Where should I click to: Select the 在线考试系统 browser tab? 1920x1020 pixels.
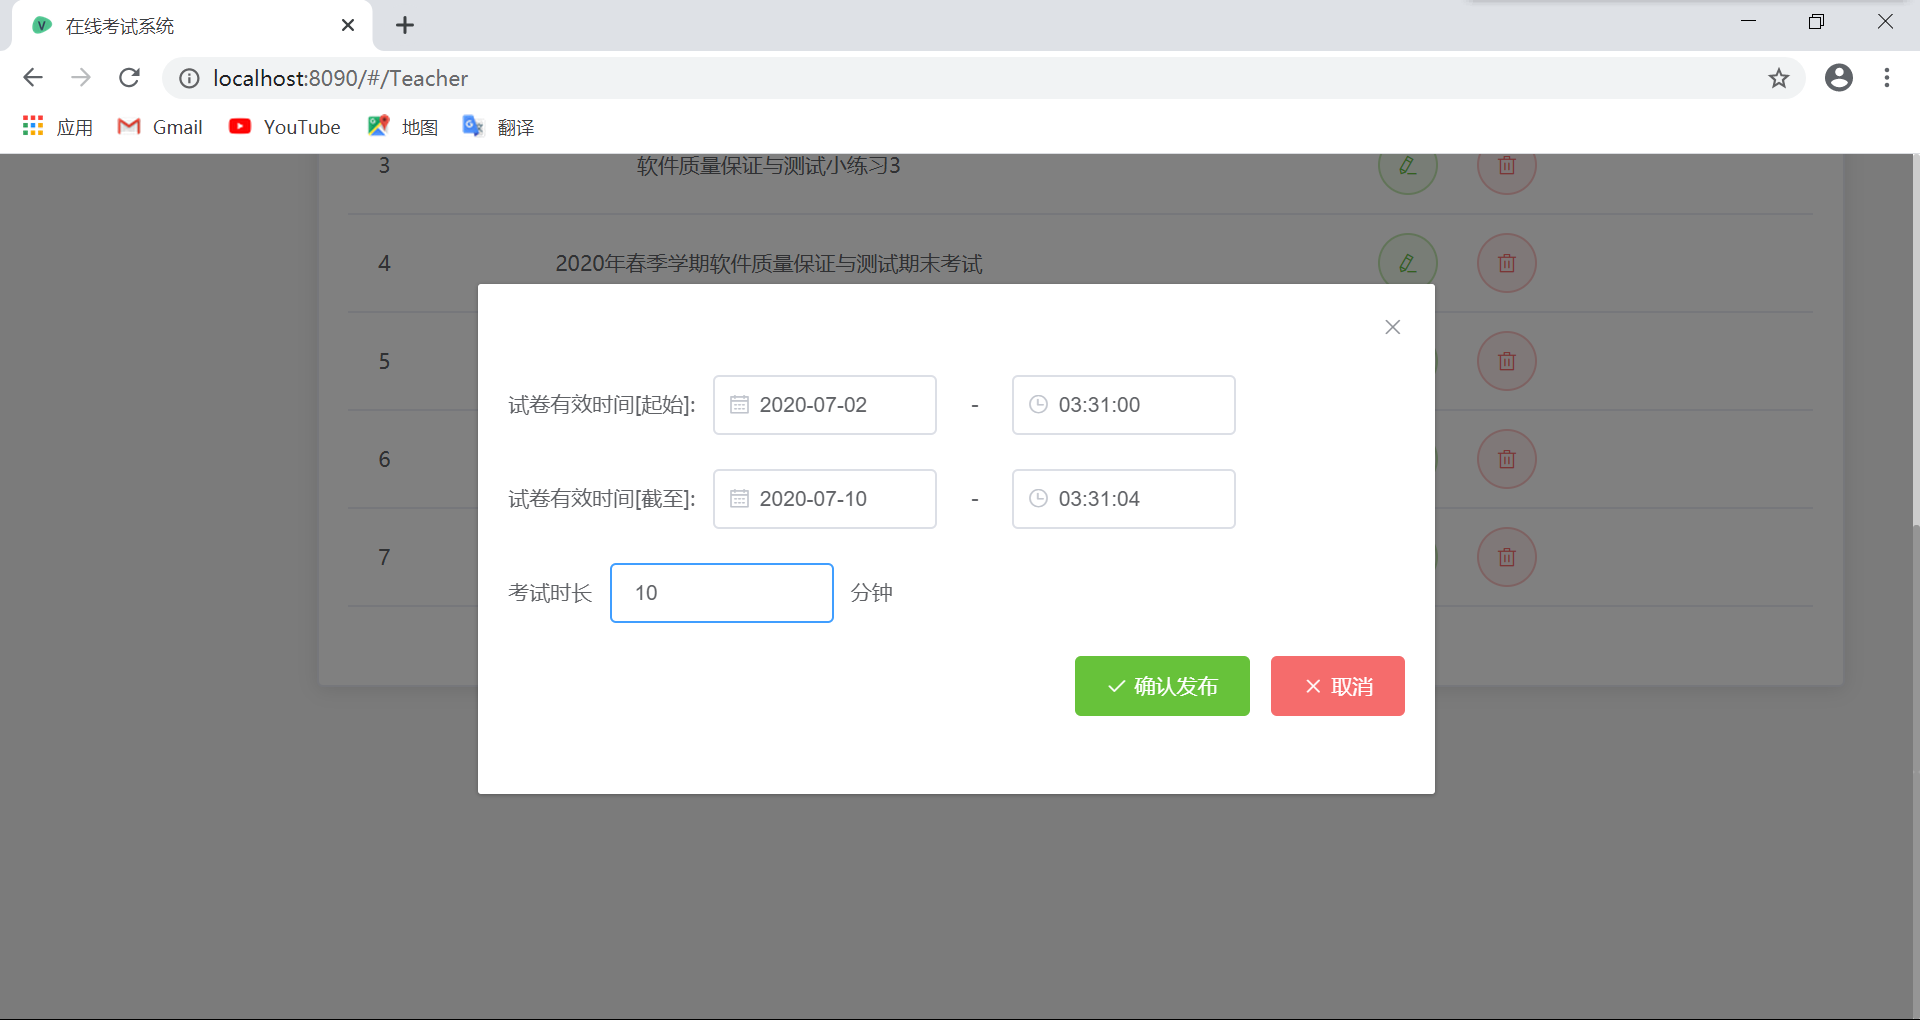tap(192, 26)
